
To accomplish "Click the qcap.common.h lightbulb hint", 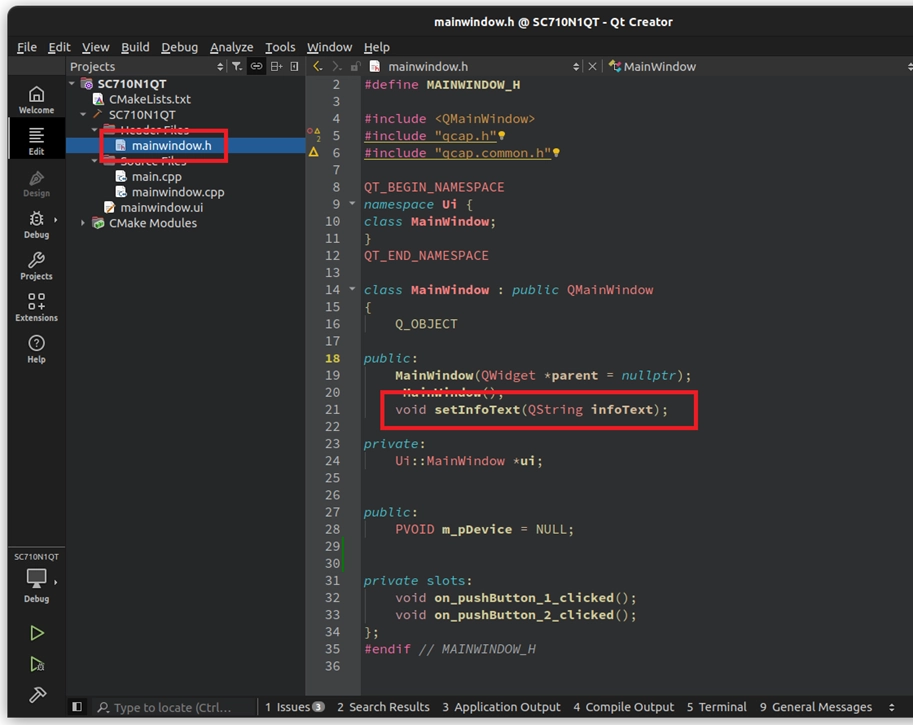I will 556,153.
